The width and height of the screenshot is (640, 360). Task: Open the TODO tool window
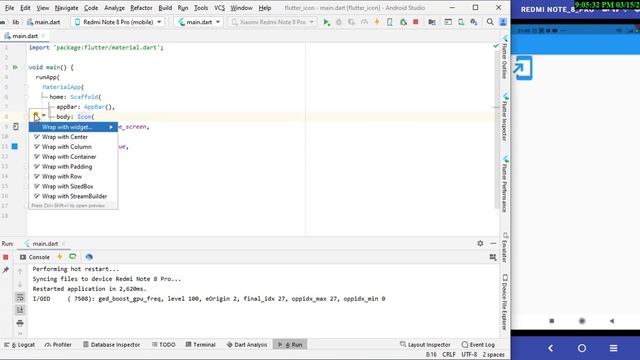click(x=164, y=344)
